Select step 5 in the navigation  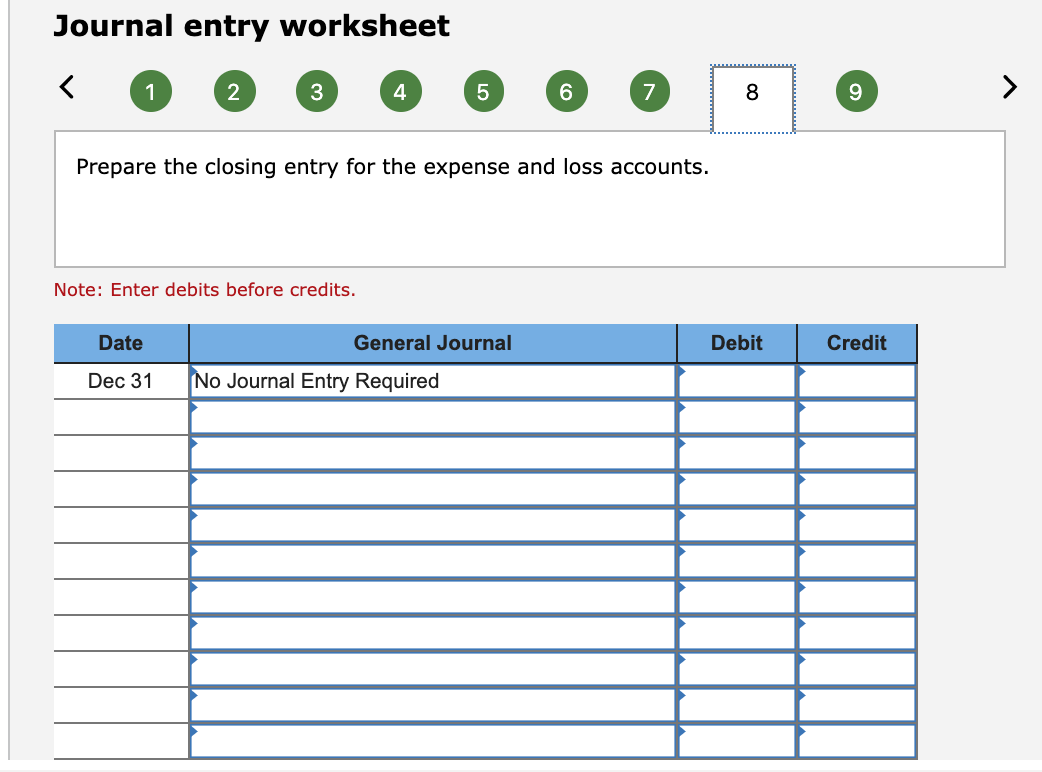pos(483,91)
